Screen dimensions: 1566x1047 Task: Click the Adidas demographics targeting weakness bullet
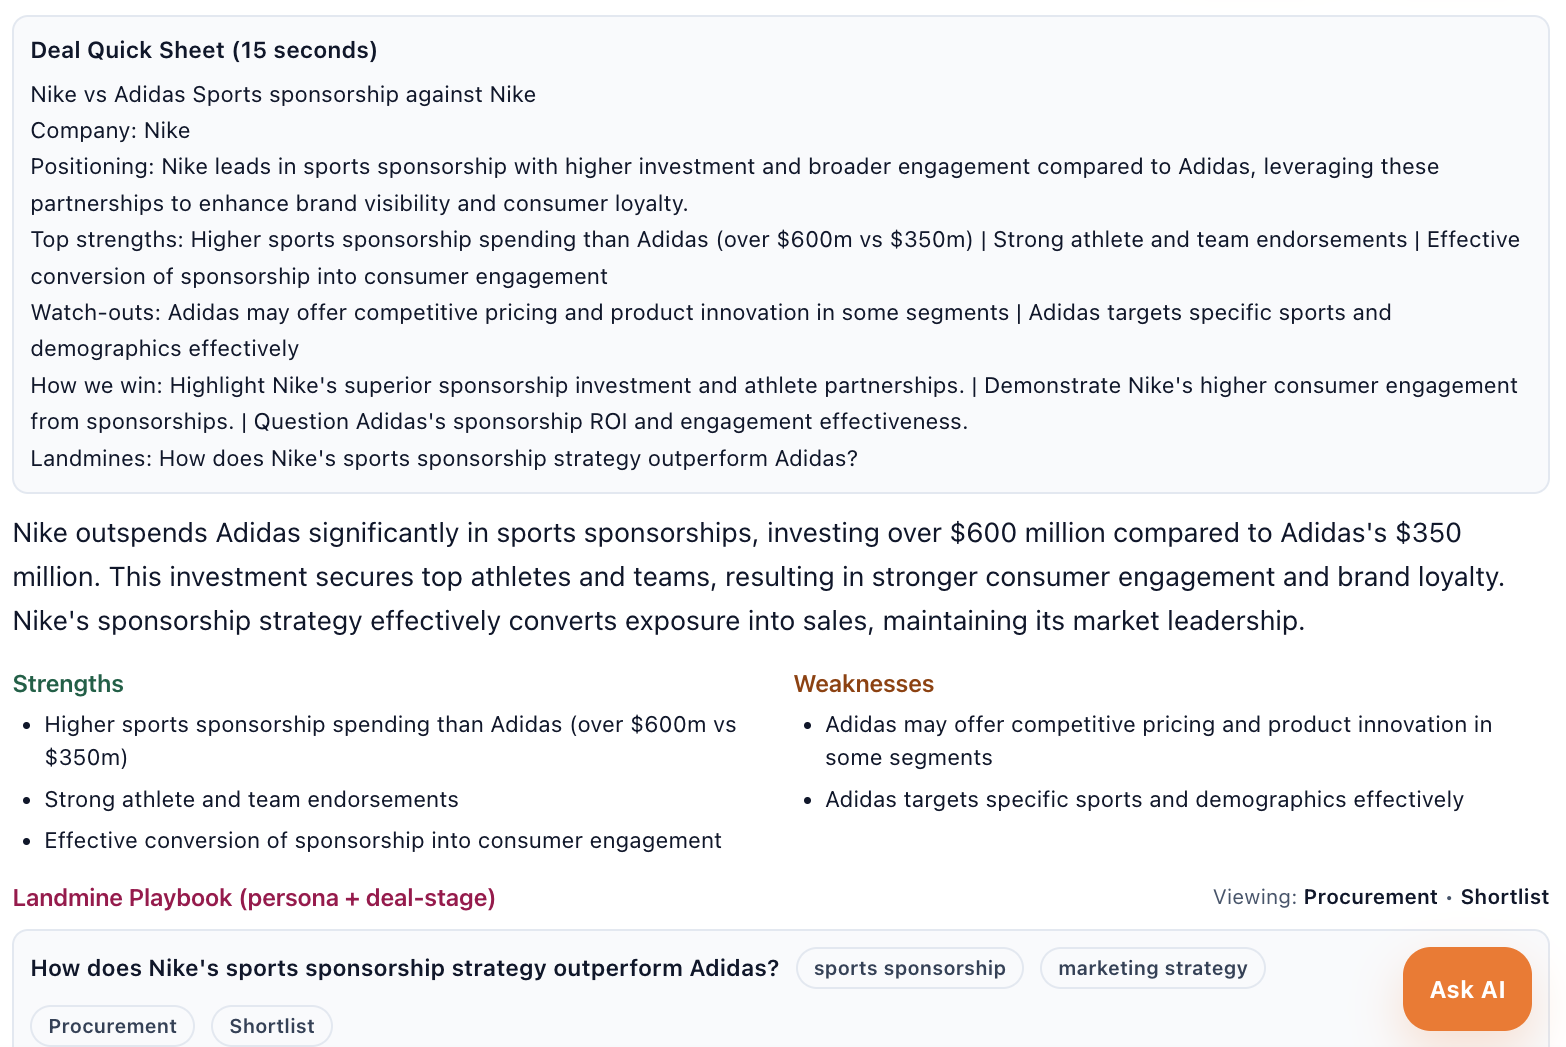pyautogui.click(x=1144, y=799)
